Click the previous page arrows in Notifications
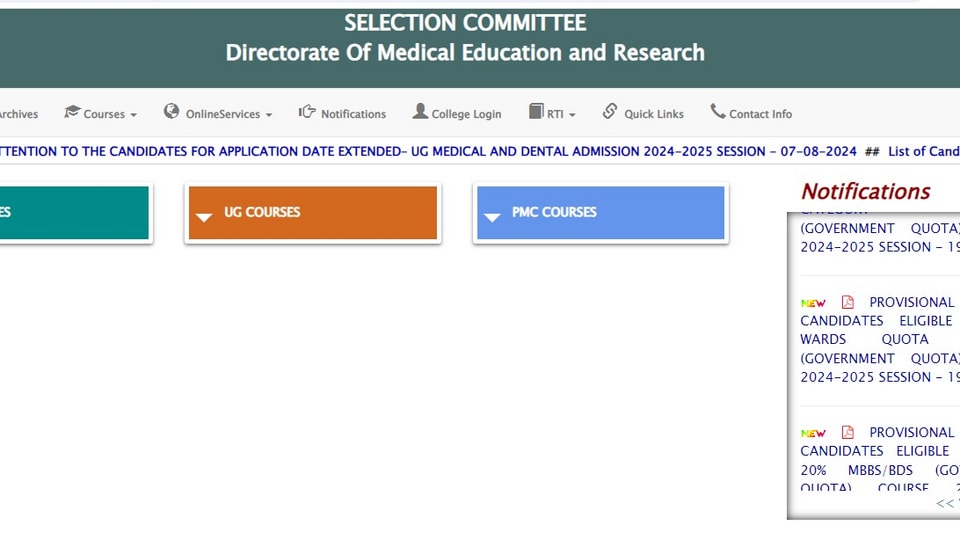Image resolution: width=960 pixels, height=540 pixels. tap(945, 503)
